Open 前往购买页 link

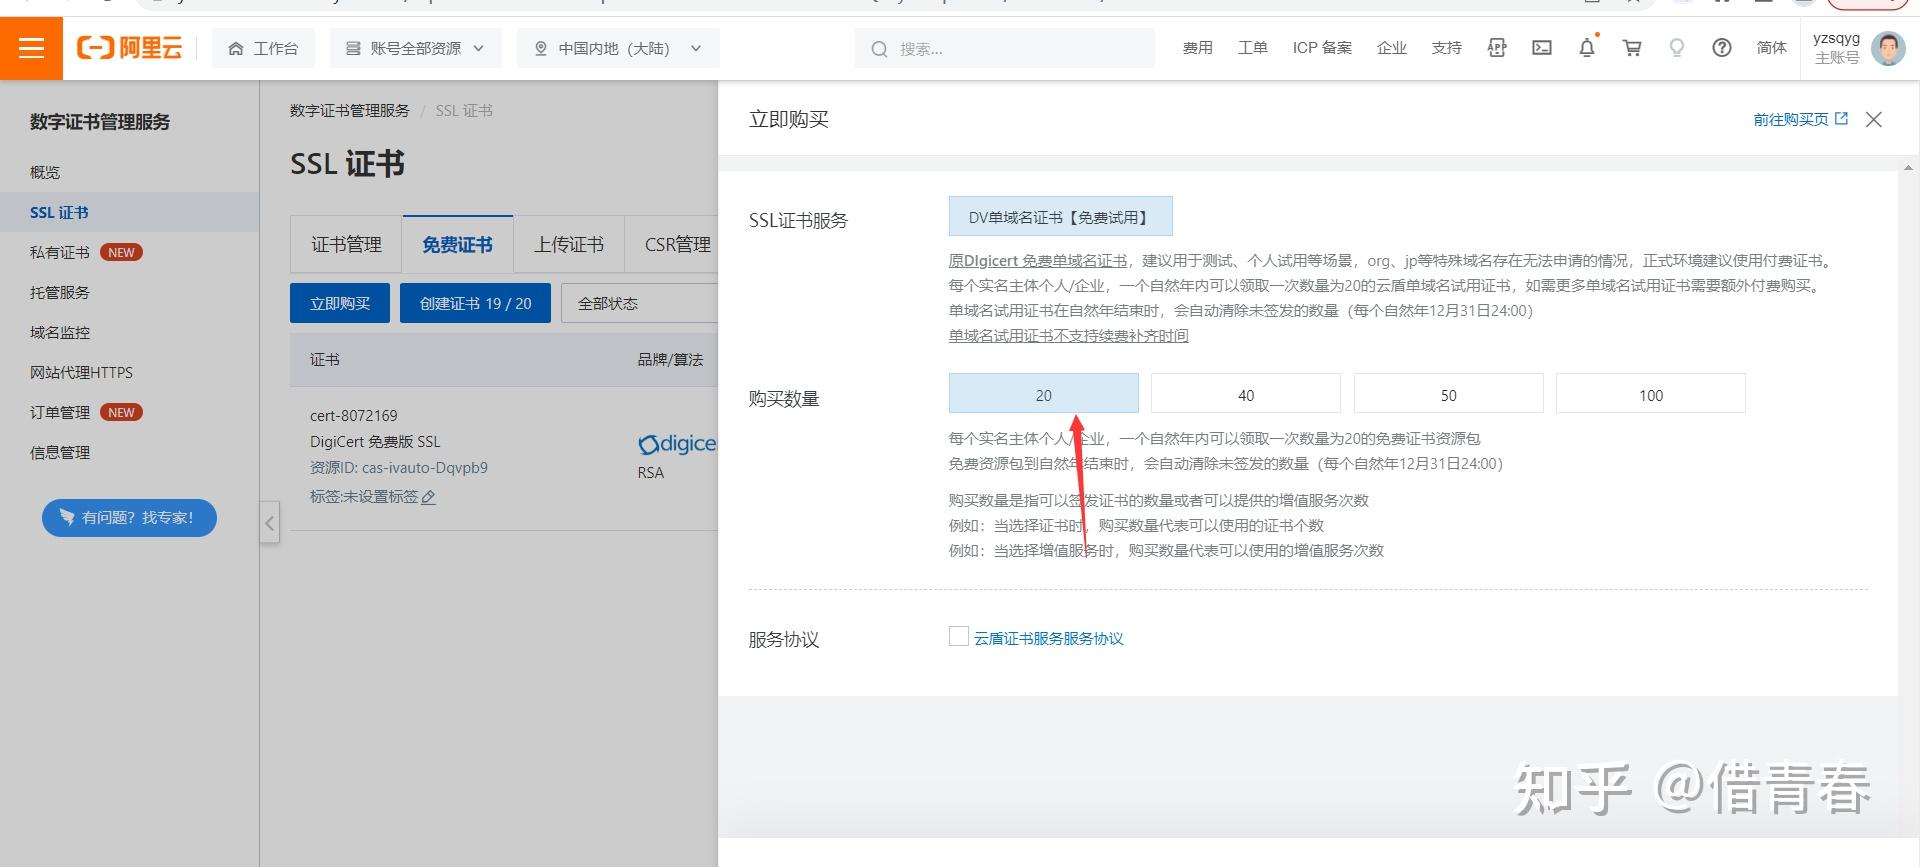[1800, 119]
